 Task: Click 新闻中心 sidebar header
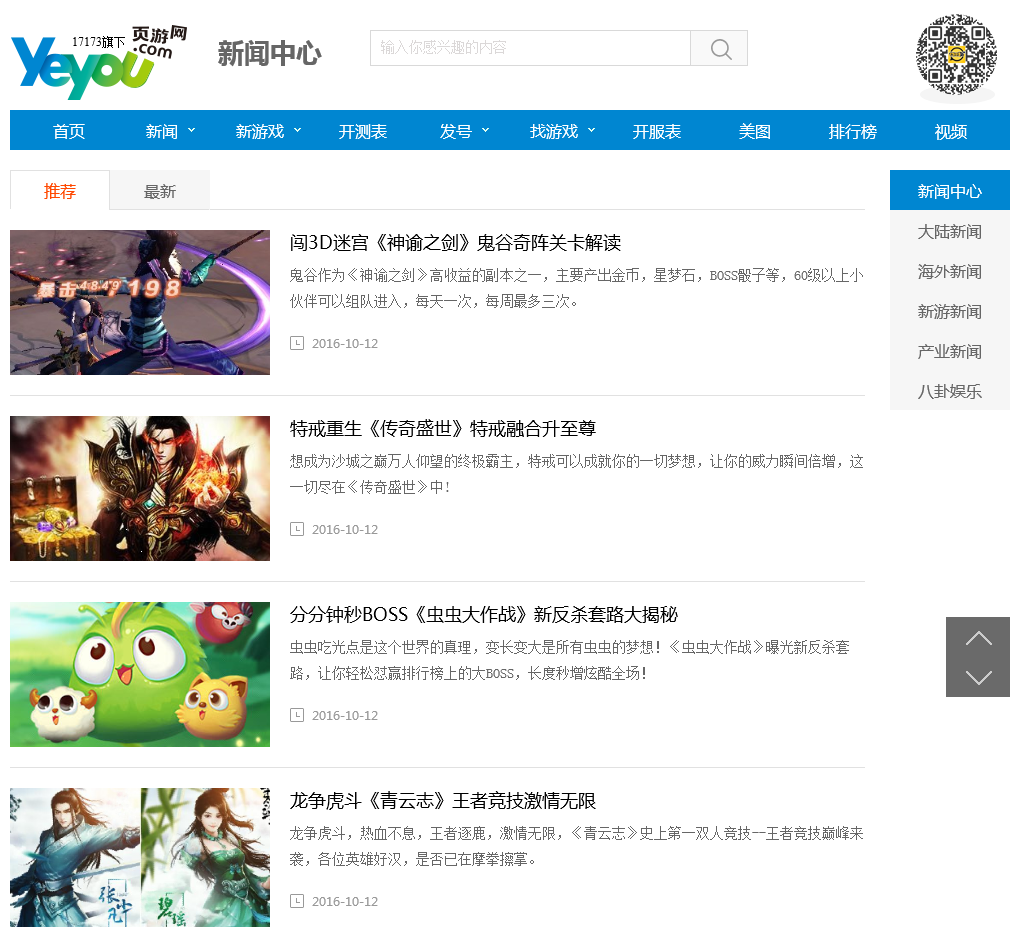tap(949, 191)
